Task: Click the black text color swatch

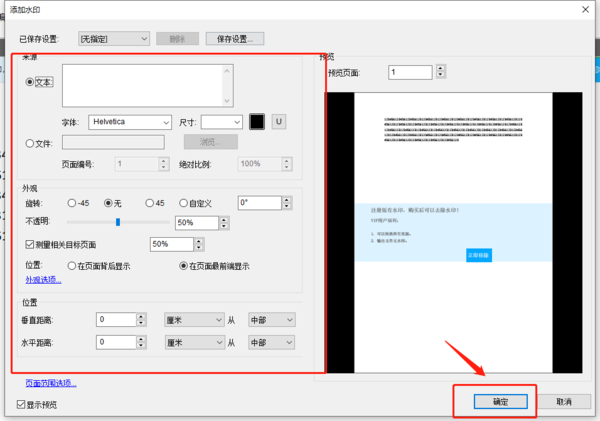Action: pos(258,121)
